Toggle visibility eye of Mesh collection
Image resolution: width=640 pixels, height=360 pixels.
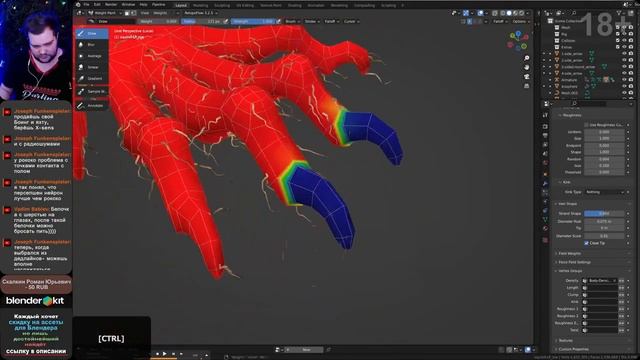coord(624,27)
